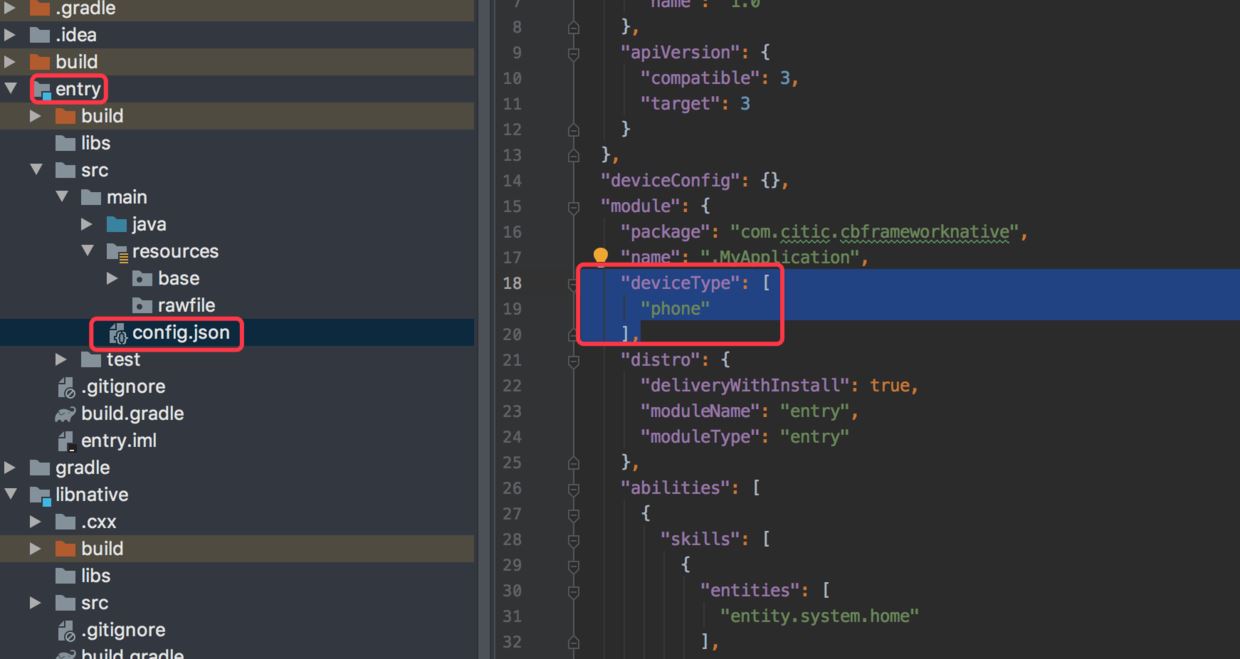
Task: Fold the apiVersion block on line 9
Action: coord(573,52)
